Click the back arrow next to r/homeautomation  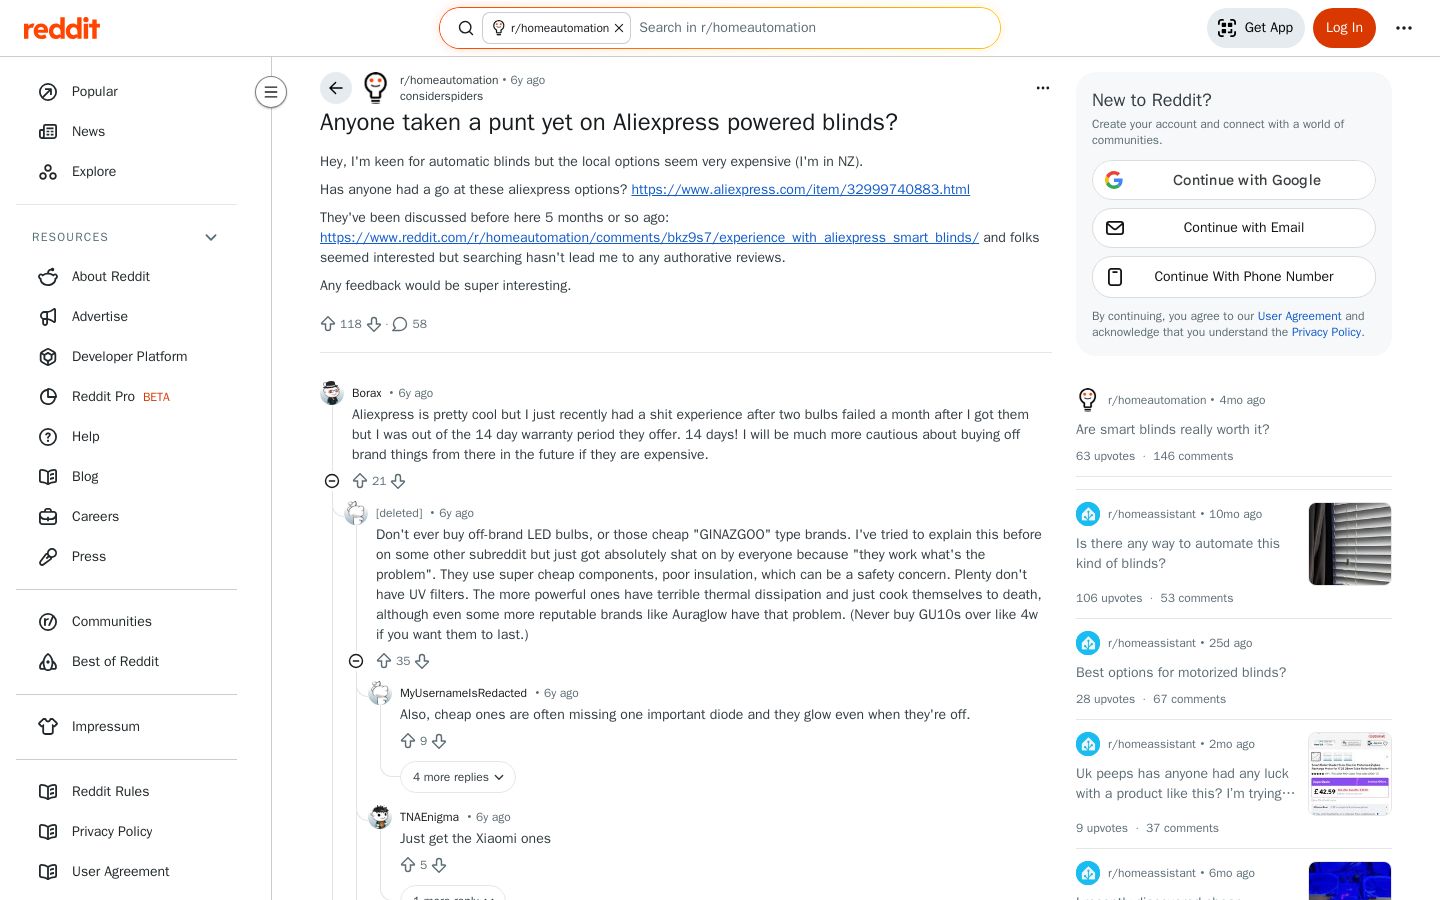tap(336, 88)
